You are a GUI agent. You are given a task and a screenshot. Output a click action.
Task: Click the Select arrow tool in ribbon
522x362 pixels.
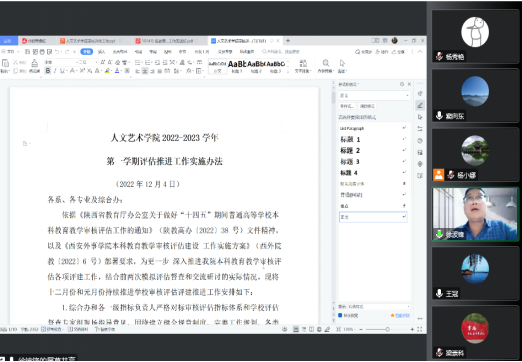pyautogui.click(x=342, y=65)
